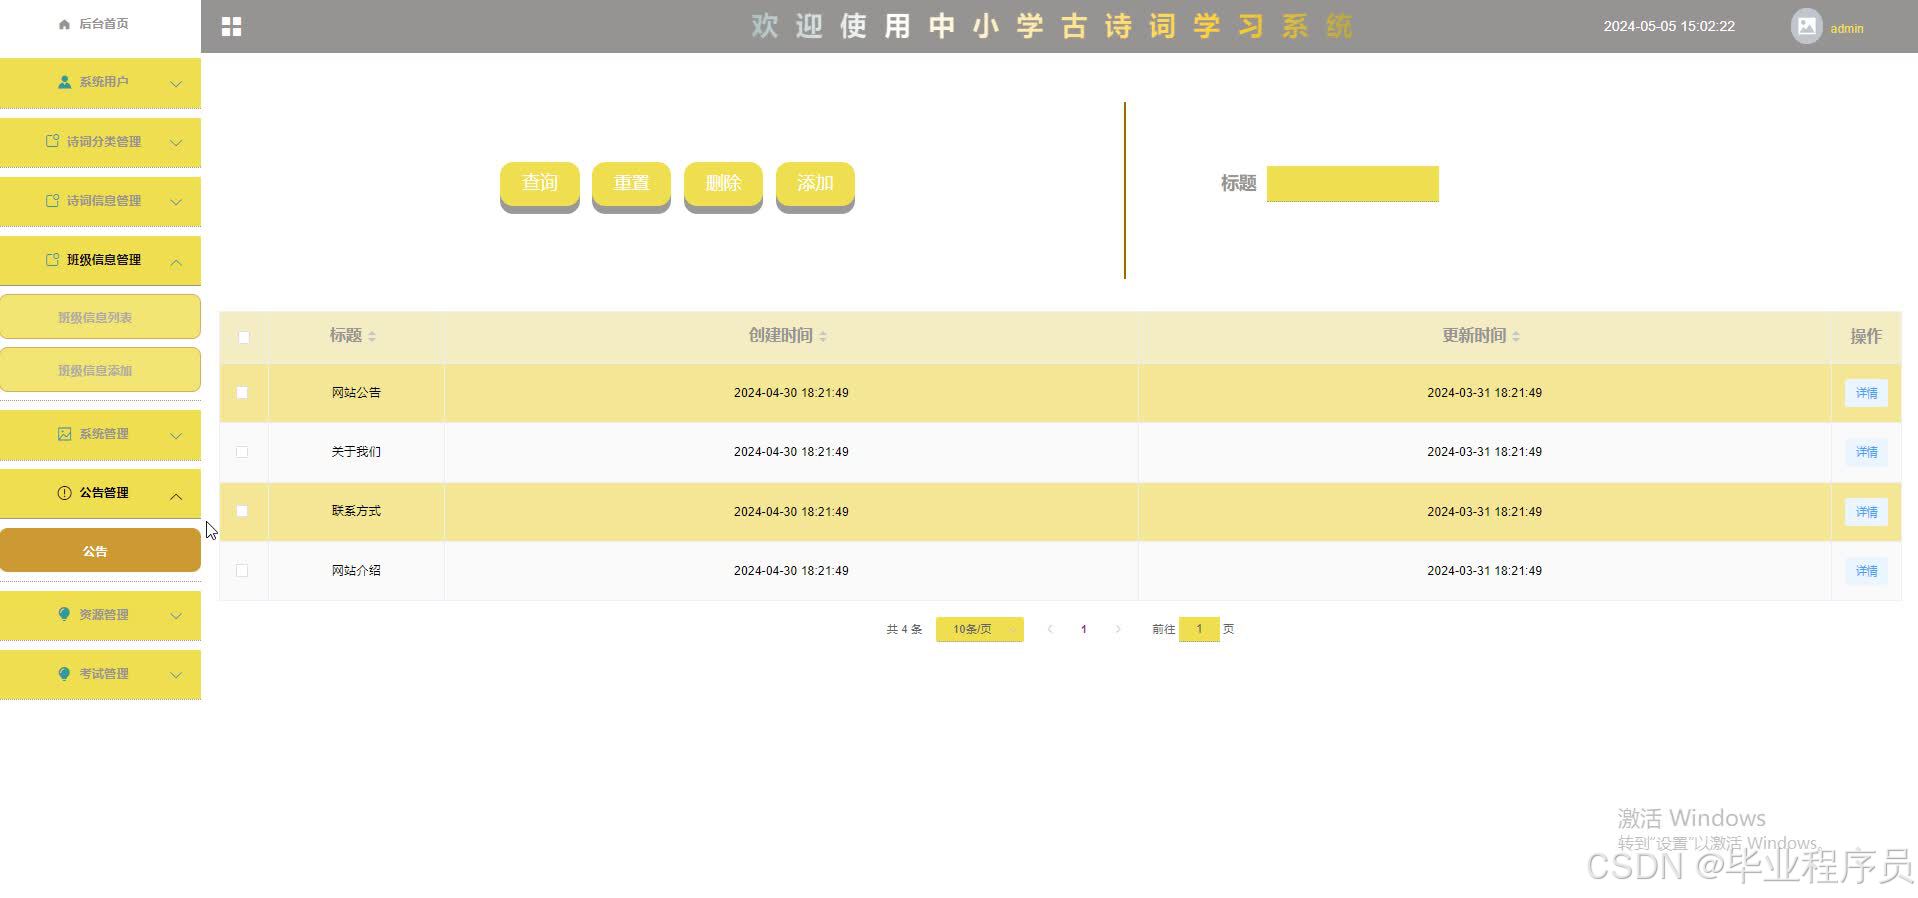This screenshot has height=898, width=1918.
Task: Go to previous page arrow
Action: (x=1050, y=629)
